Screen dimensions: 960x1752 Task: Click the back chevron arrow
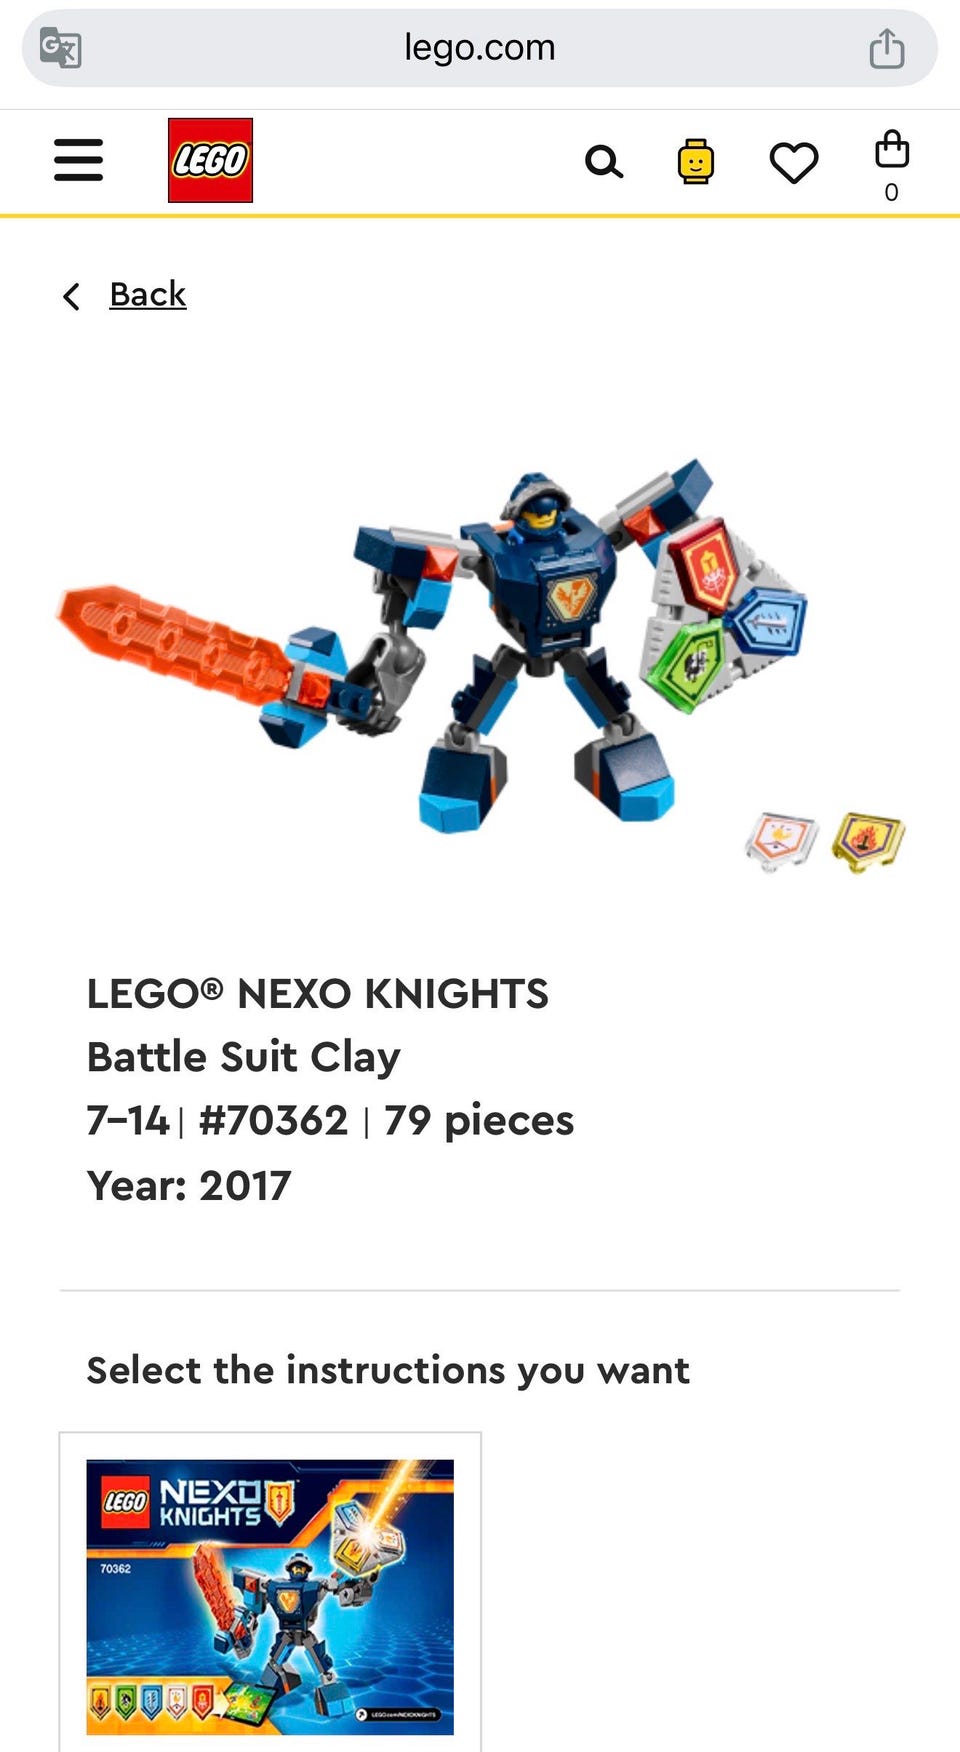coord(71,296)
